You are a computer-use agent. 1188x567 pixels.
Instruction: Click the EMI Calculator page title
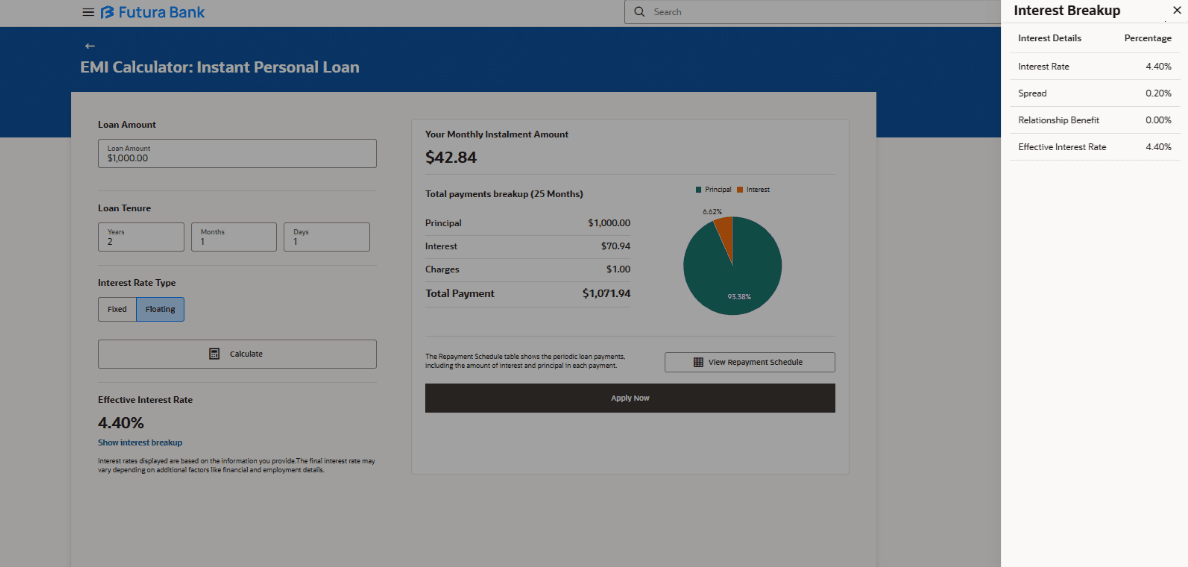(220, 67)
